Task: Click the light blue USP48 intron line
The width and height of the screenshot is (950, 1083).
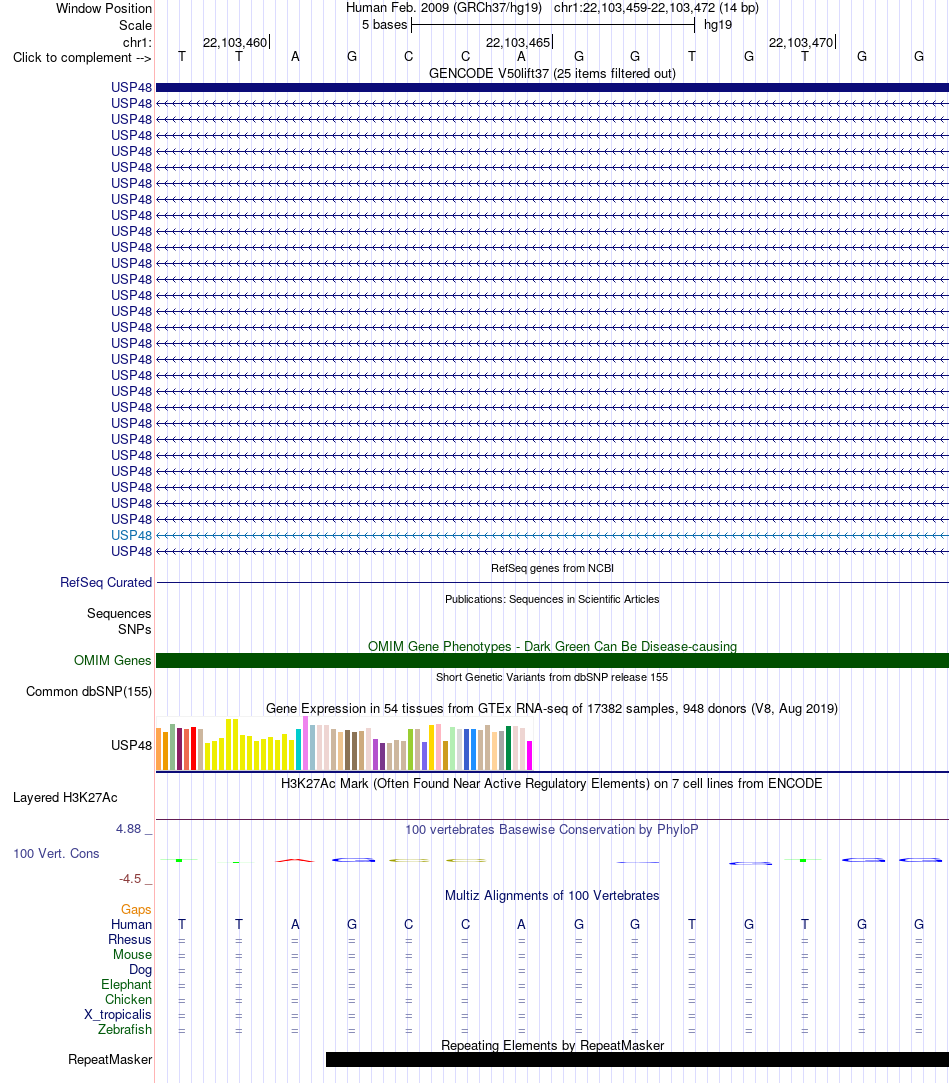Action: 552,535
